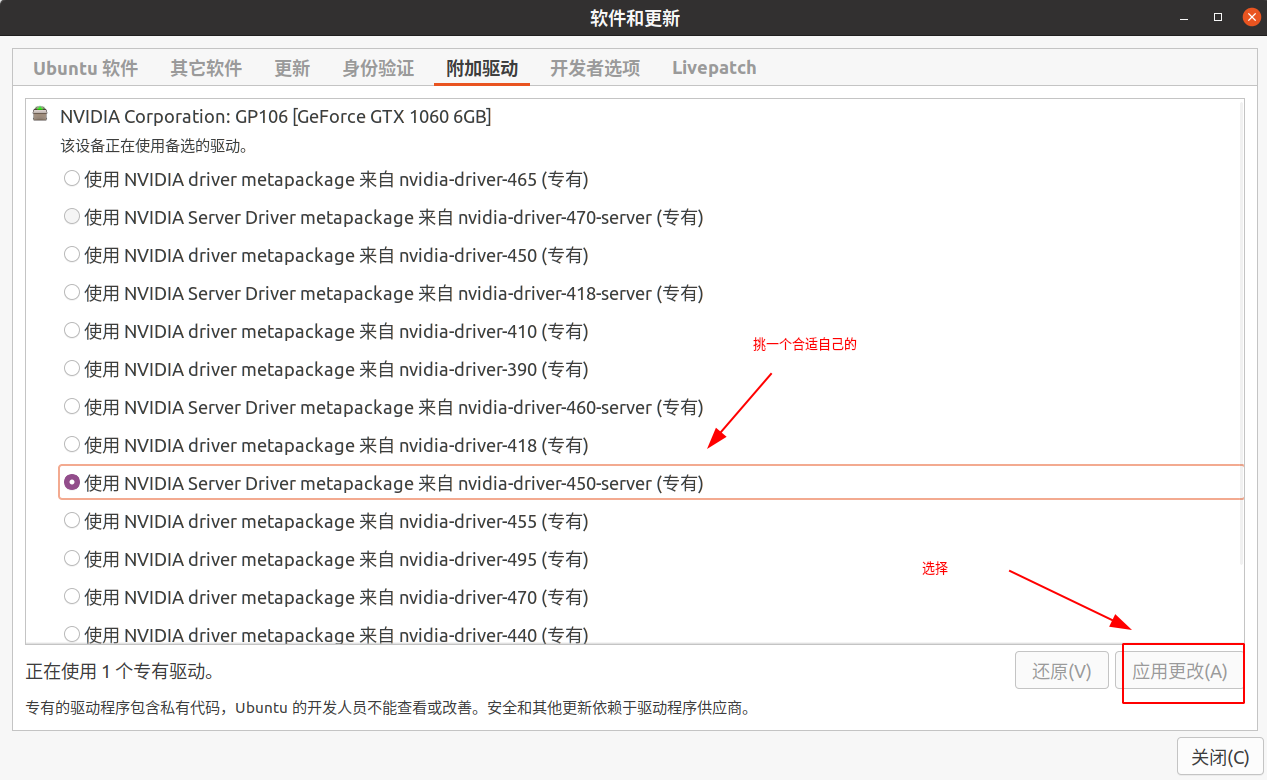Screen dimensions: 1267x780
Task: Click the 正在使用 1 个专有驱动 status line
Action: [119, 670]
